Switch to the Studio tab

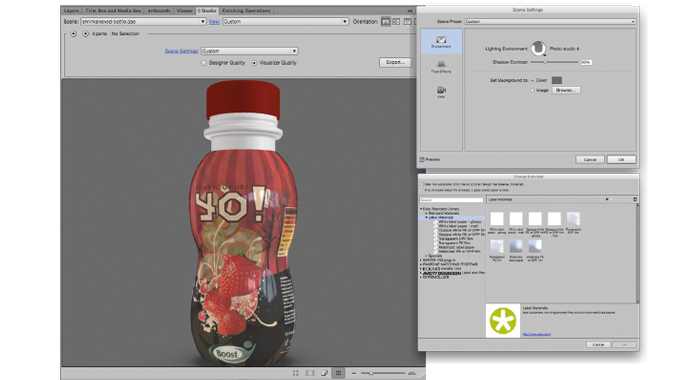click(207, 10)
